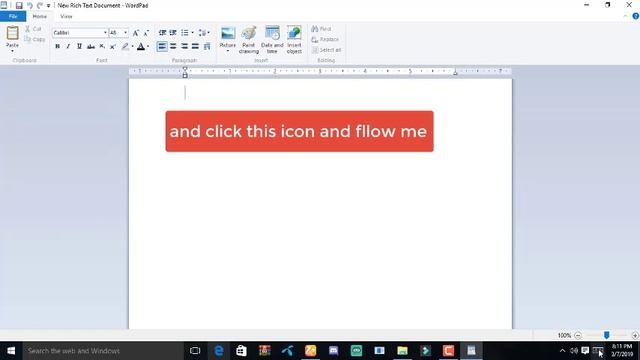The height and width of the screenshot is (360, 640).
Task: Click the Undo icon in quick access toolbar
Action: click(x=29, y=5)
